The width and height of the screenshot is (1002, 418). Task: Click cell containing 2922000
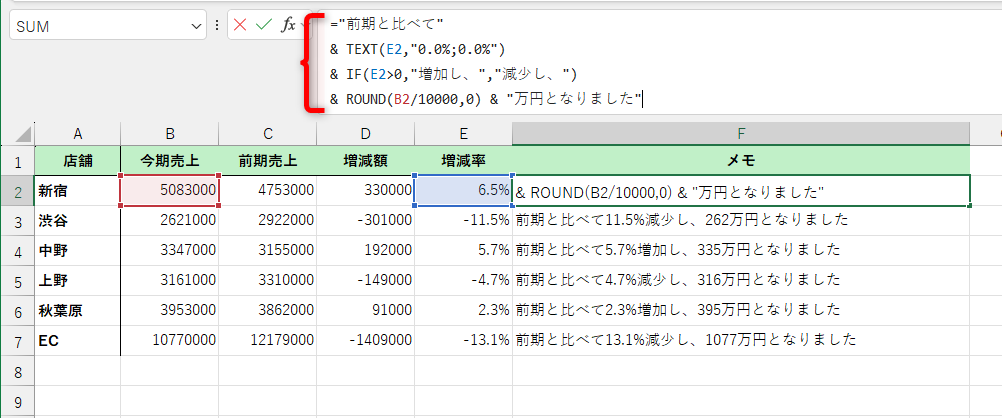pos(267,221)
